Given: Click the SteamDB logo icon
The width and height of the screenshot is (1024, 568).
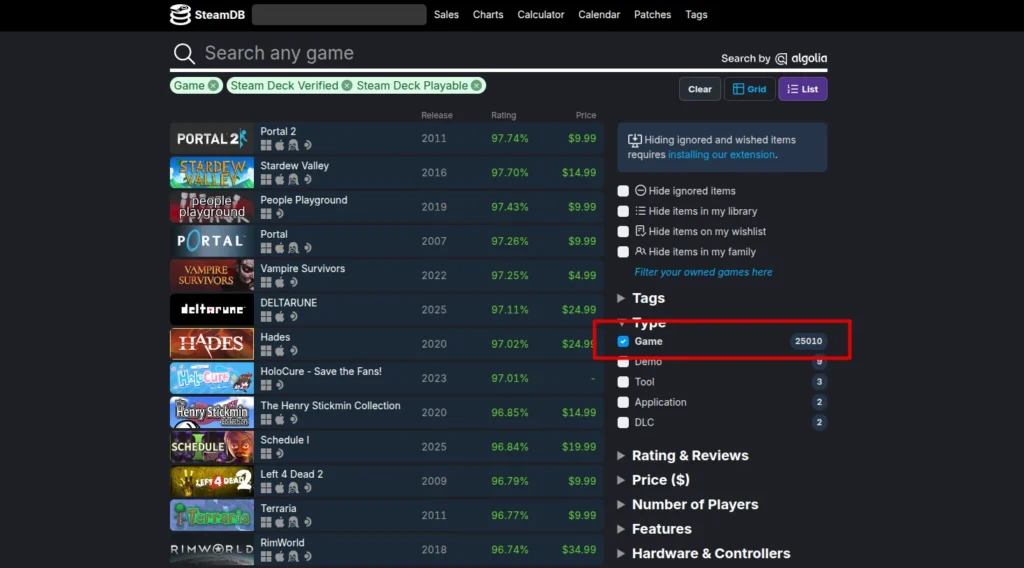Looking at the screenshot, I should click(180, 14).
